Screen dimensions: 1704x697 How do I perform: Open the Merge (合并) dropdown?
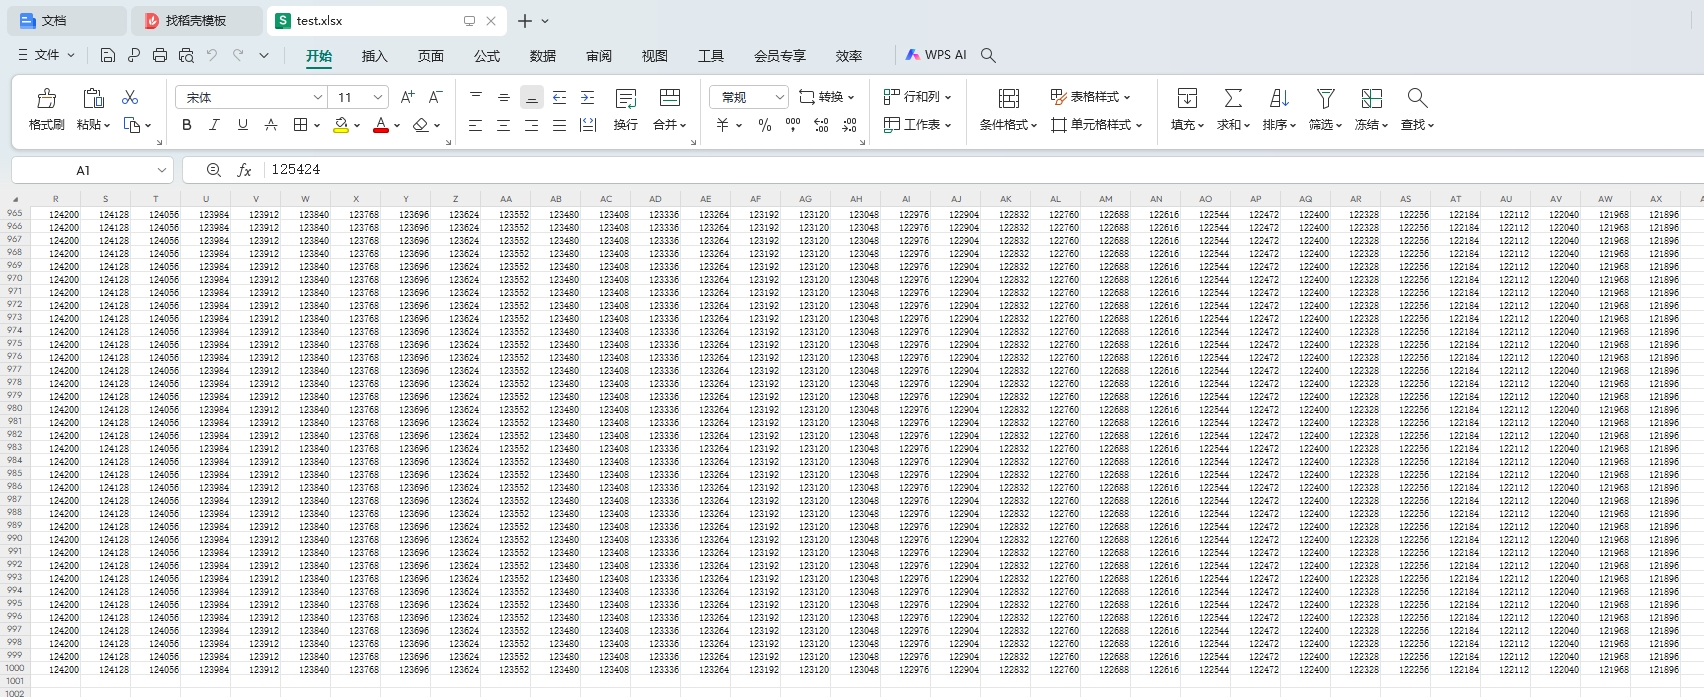tap(670, 125)
